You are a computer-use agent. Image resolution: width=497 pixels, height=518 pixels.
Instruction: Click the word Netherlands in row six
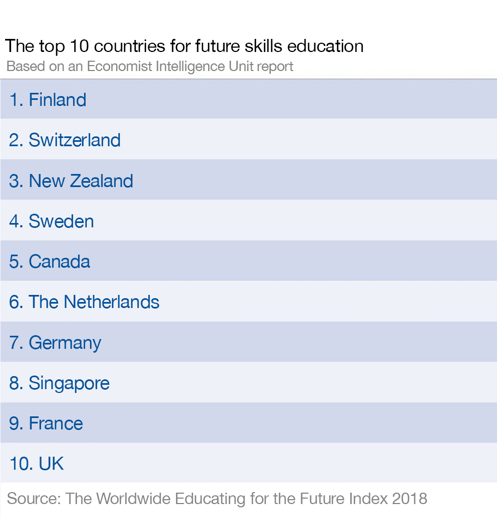tap(111, 302)
